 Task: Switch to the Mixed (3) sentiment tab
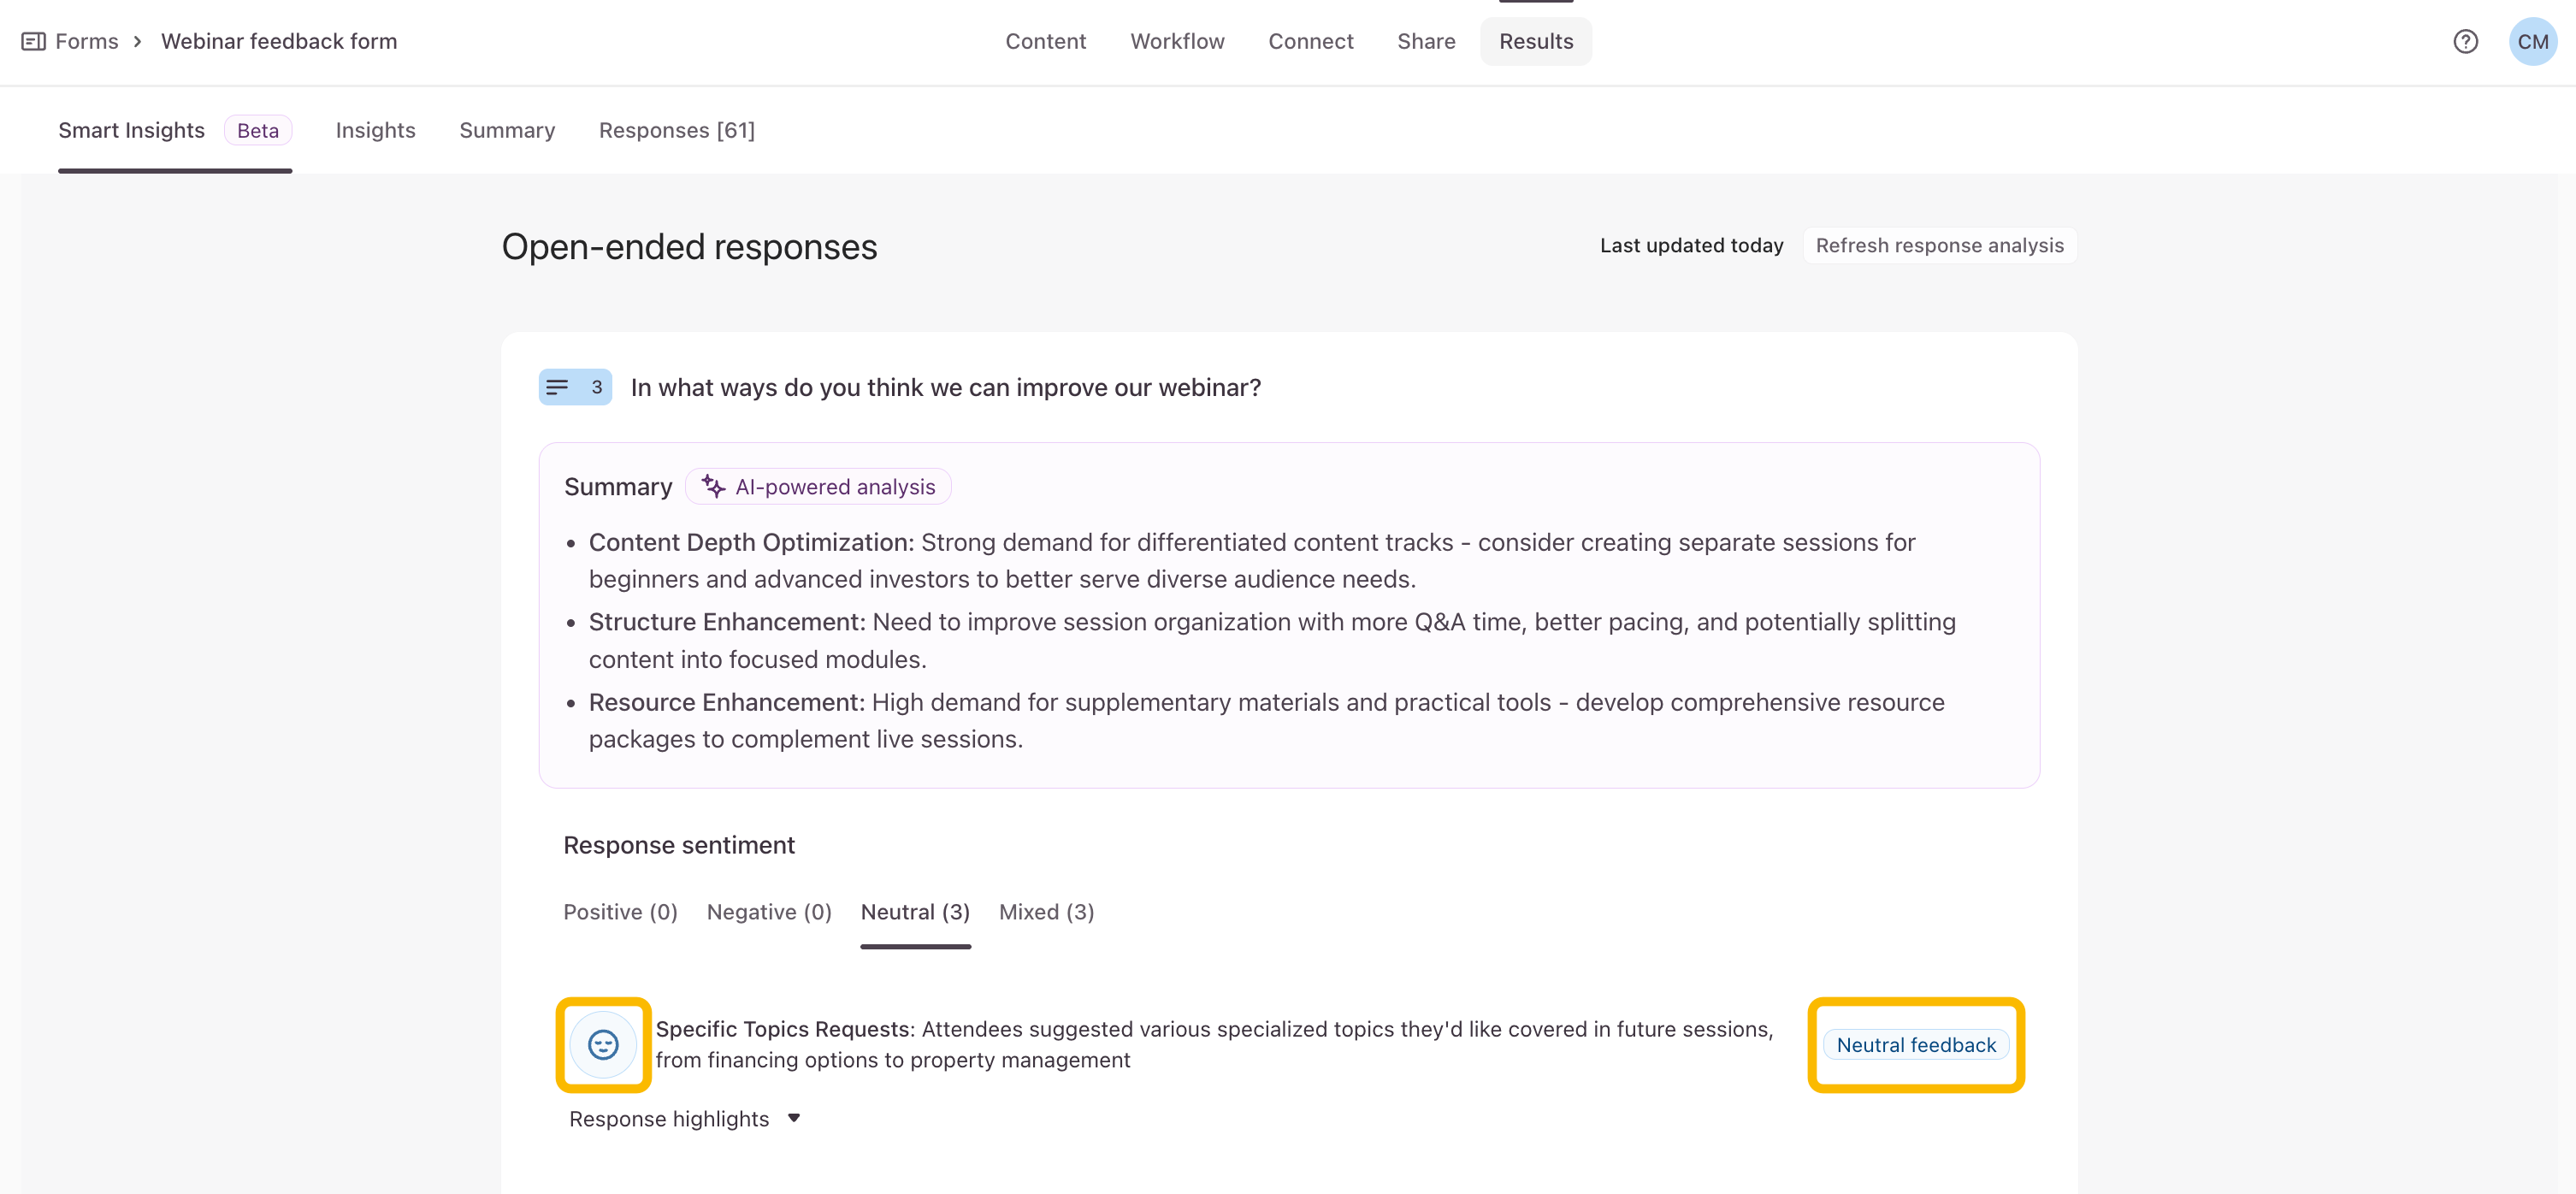click(x=1046, y=911)
